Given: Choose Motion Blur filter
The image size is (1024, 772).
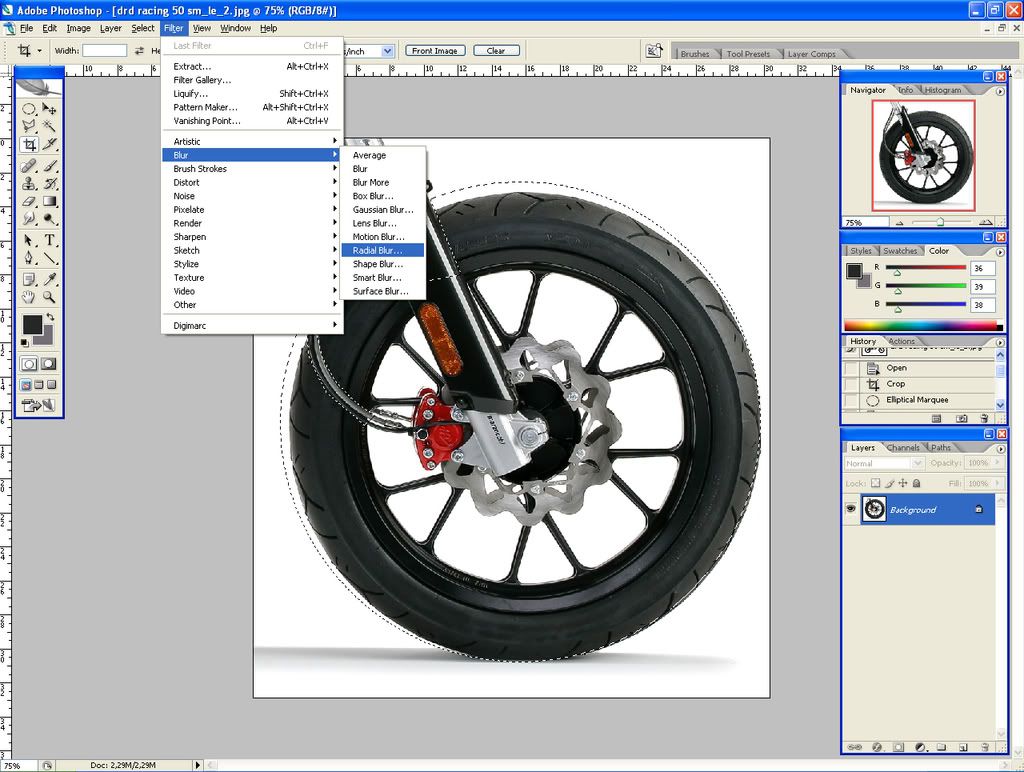Looking at the screenshot, I should click(x=383, y=236).
